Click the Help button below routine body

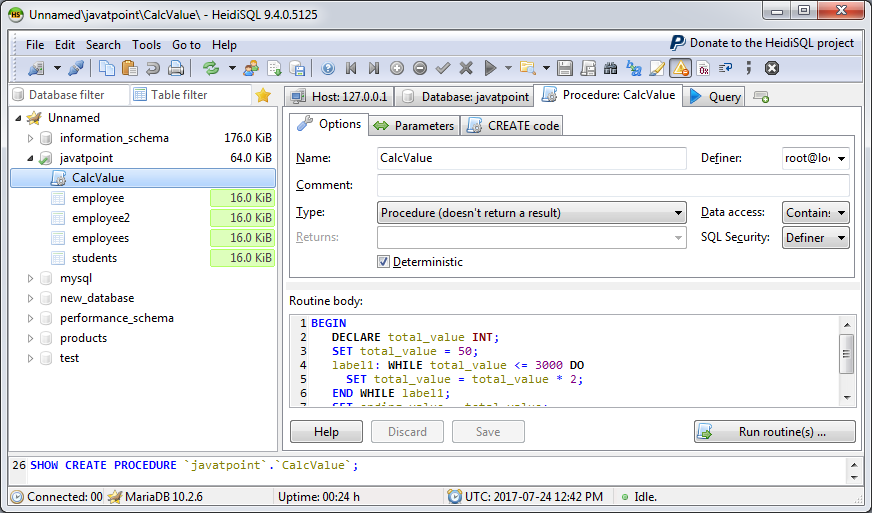click(326, 432)
